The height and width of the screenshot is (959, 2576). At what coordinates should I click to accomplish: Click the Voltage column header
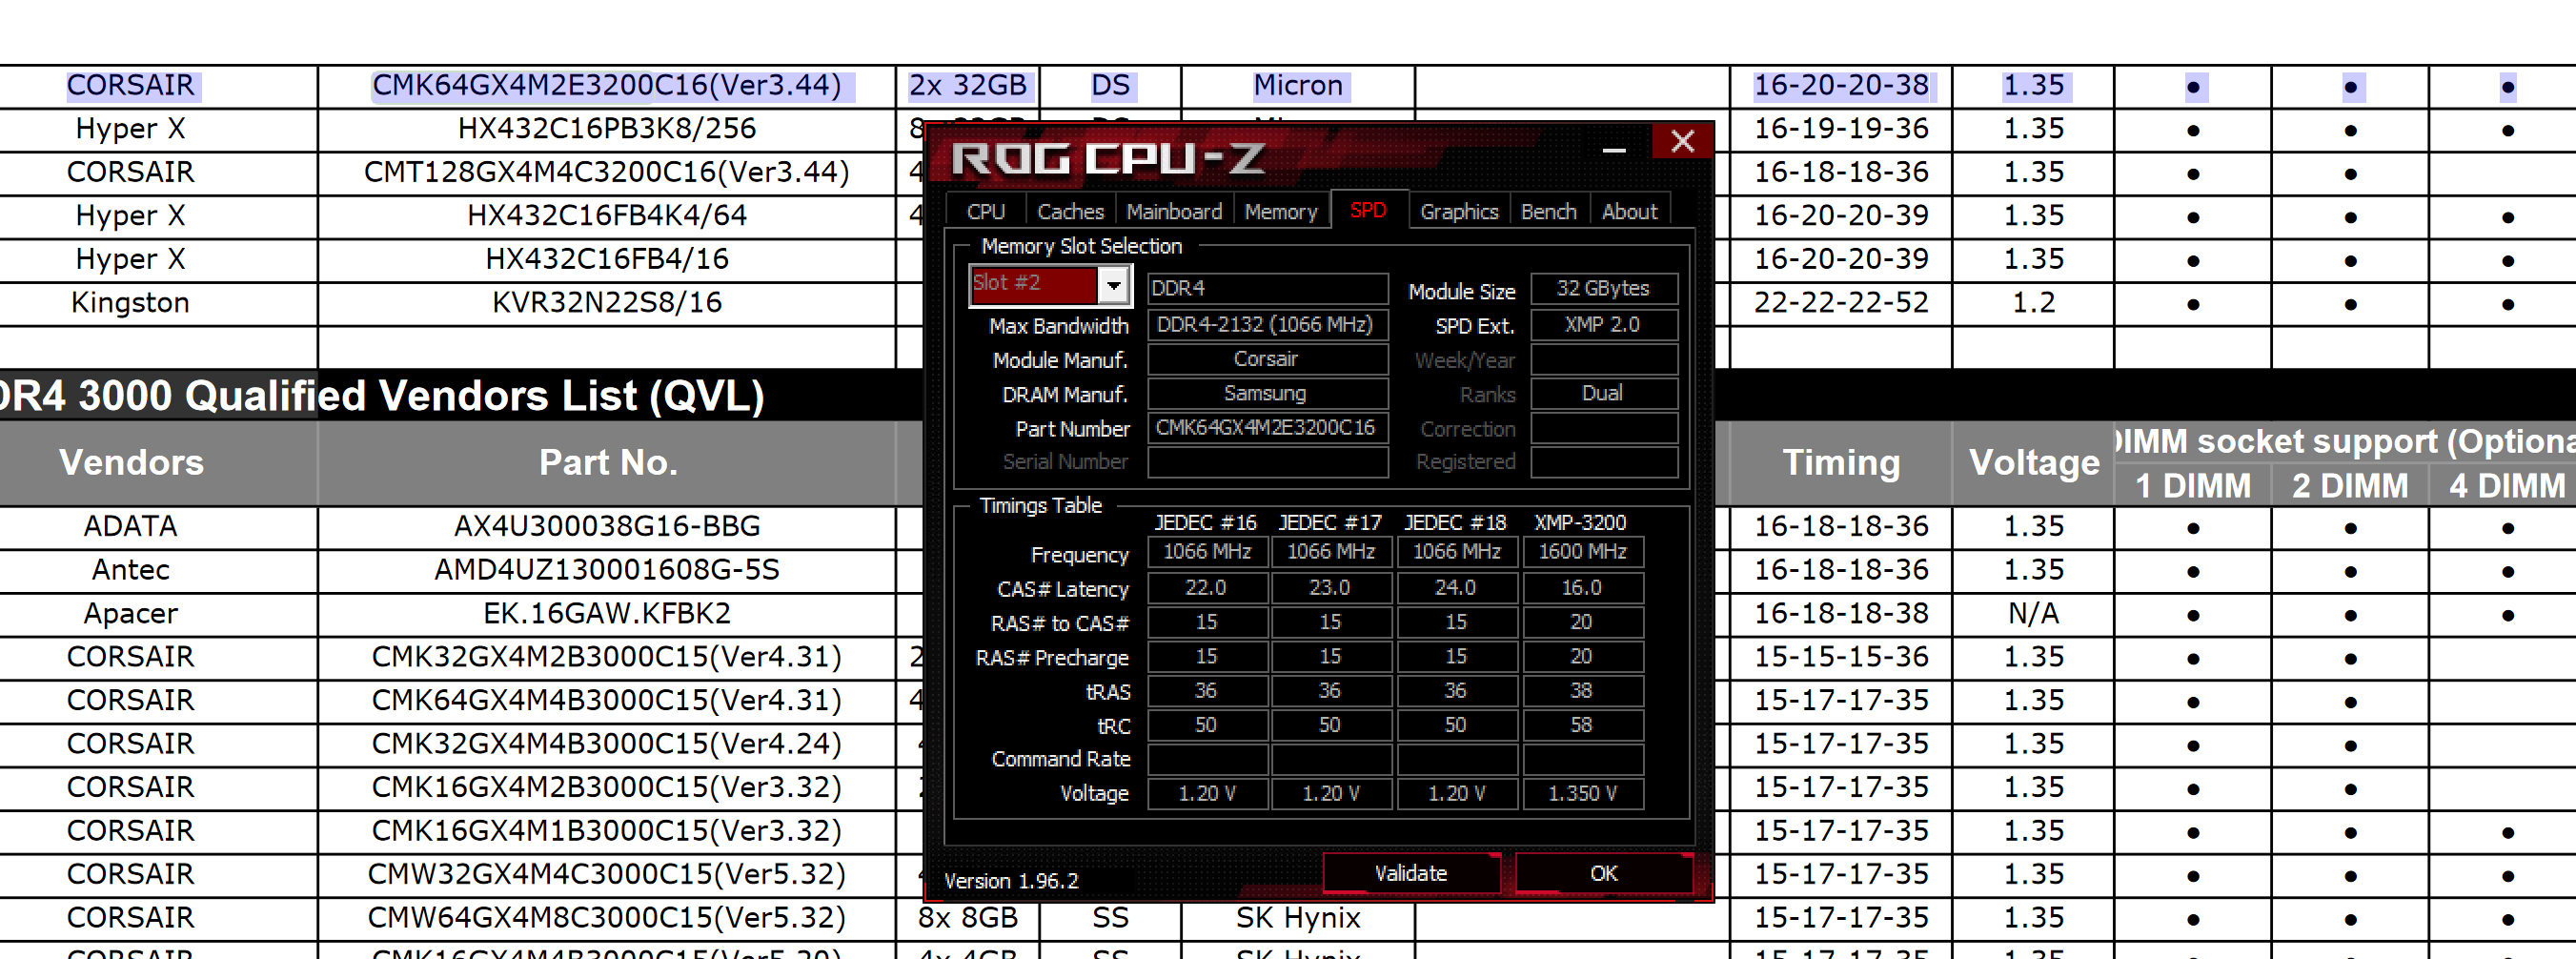pyautogui.click(x=2033, y=462)
